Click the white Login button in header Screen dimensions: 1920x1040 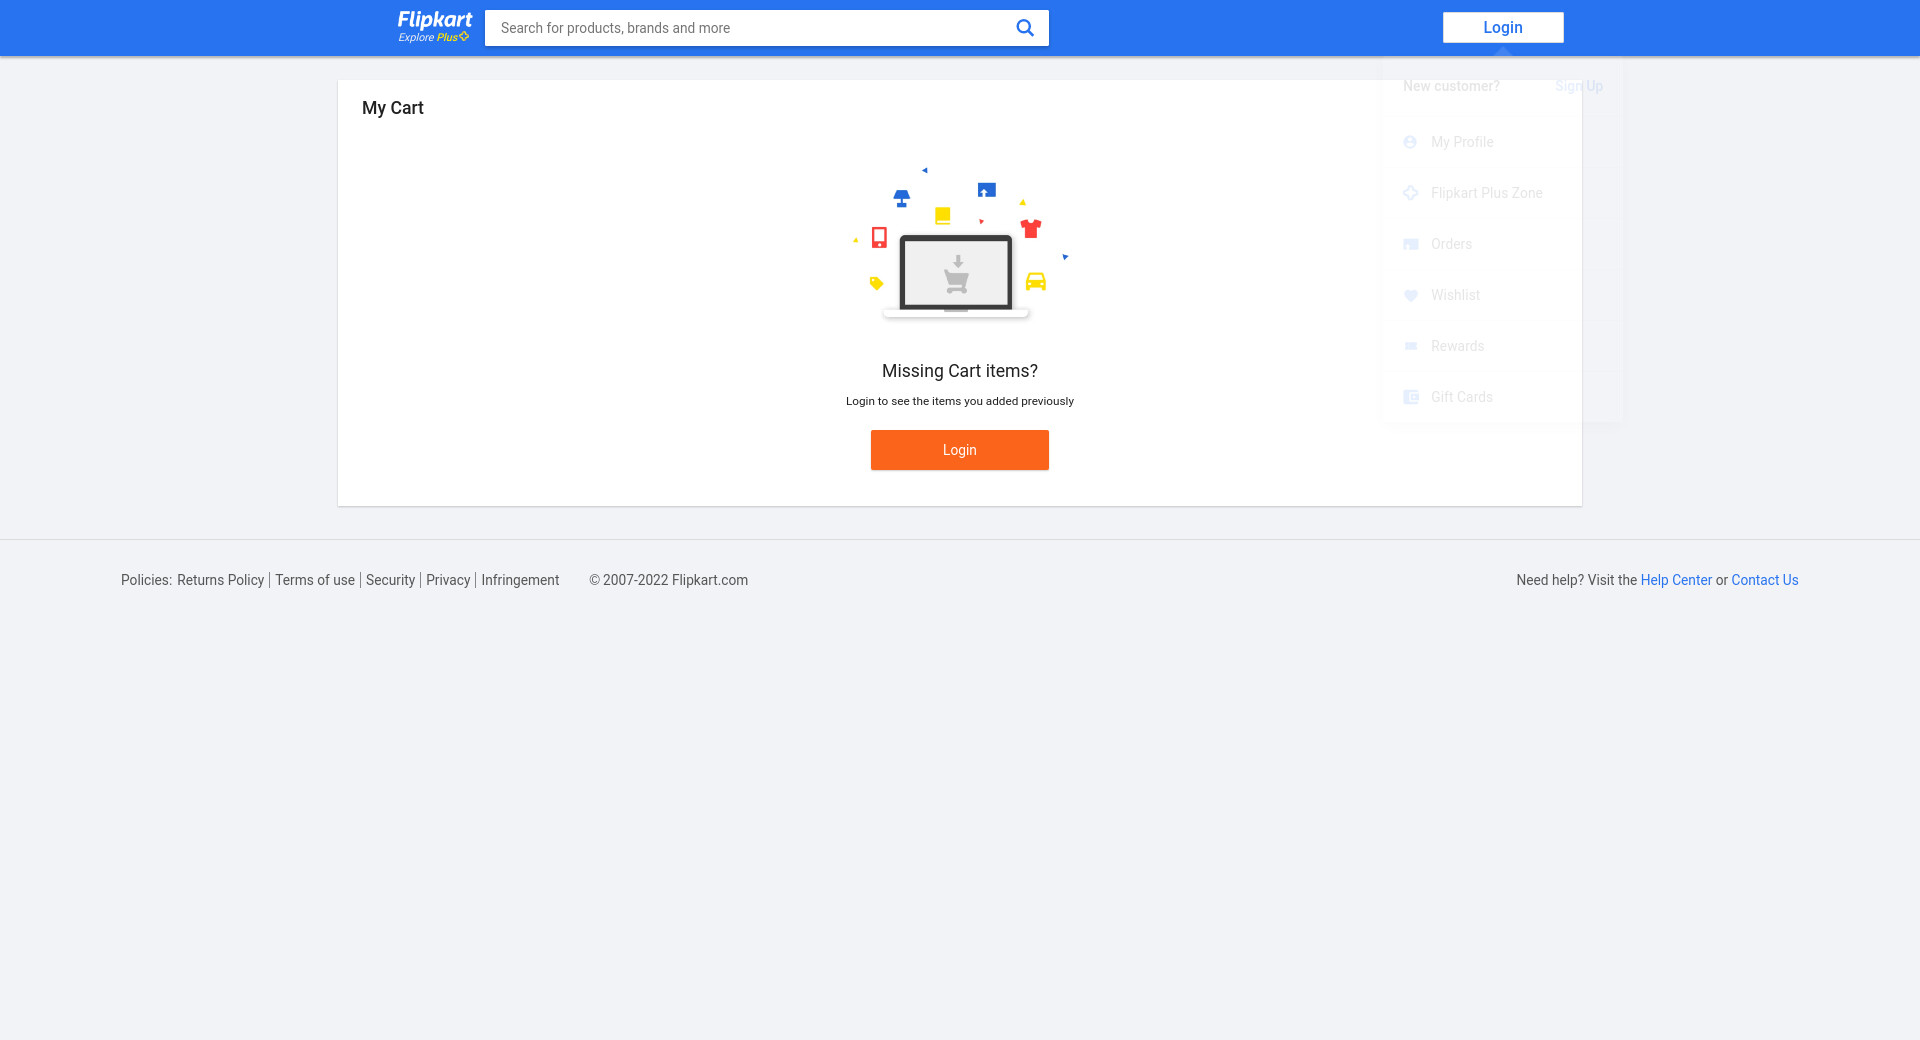click(x=1503, y=27)
